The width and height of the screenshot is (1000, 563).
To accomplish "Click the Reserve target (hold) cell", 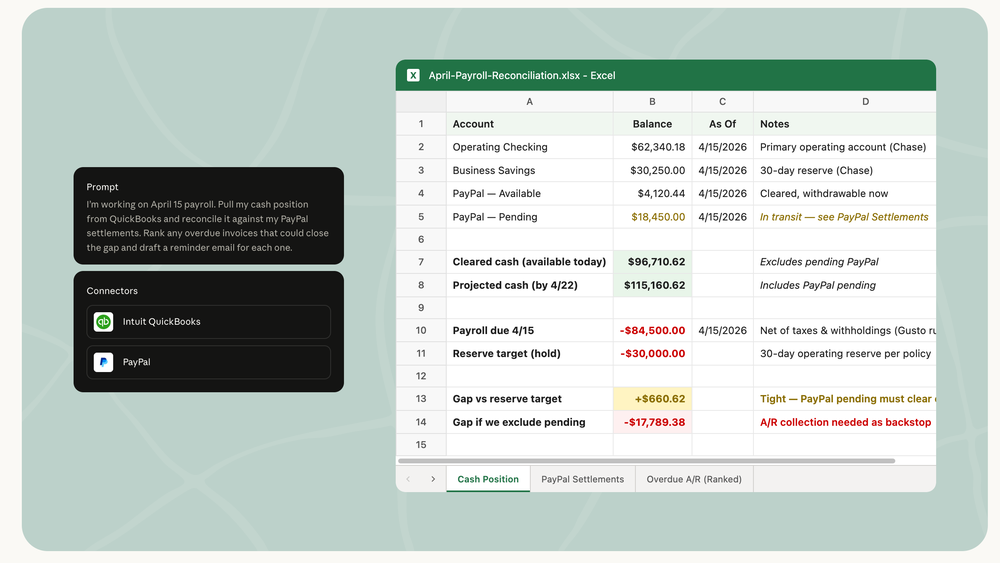I will click(529, 353).
